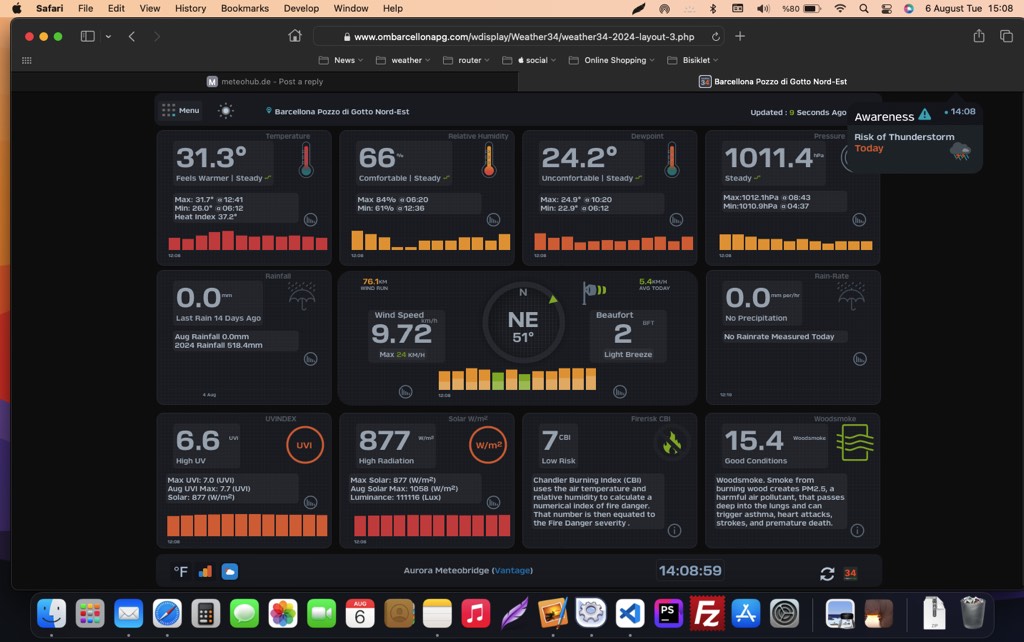The height and width of the screenshot is (642, 1024).
Task: Switch units to Fahrenheit
Action: click(x=181, y=572)
